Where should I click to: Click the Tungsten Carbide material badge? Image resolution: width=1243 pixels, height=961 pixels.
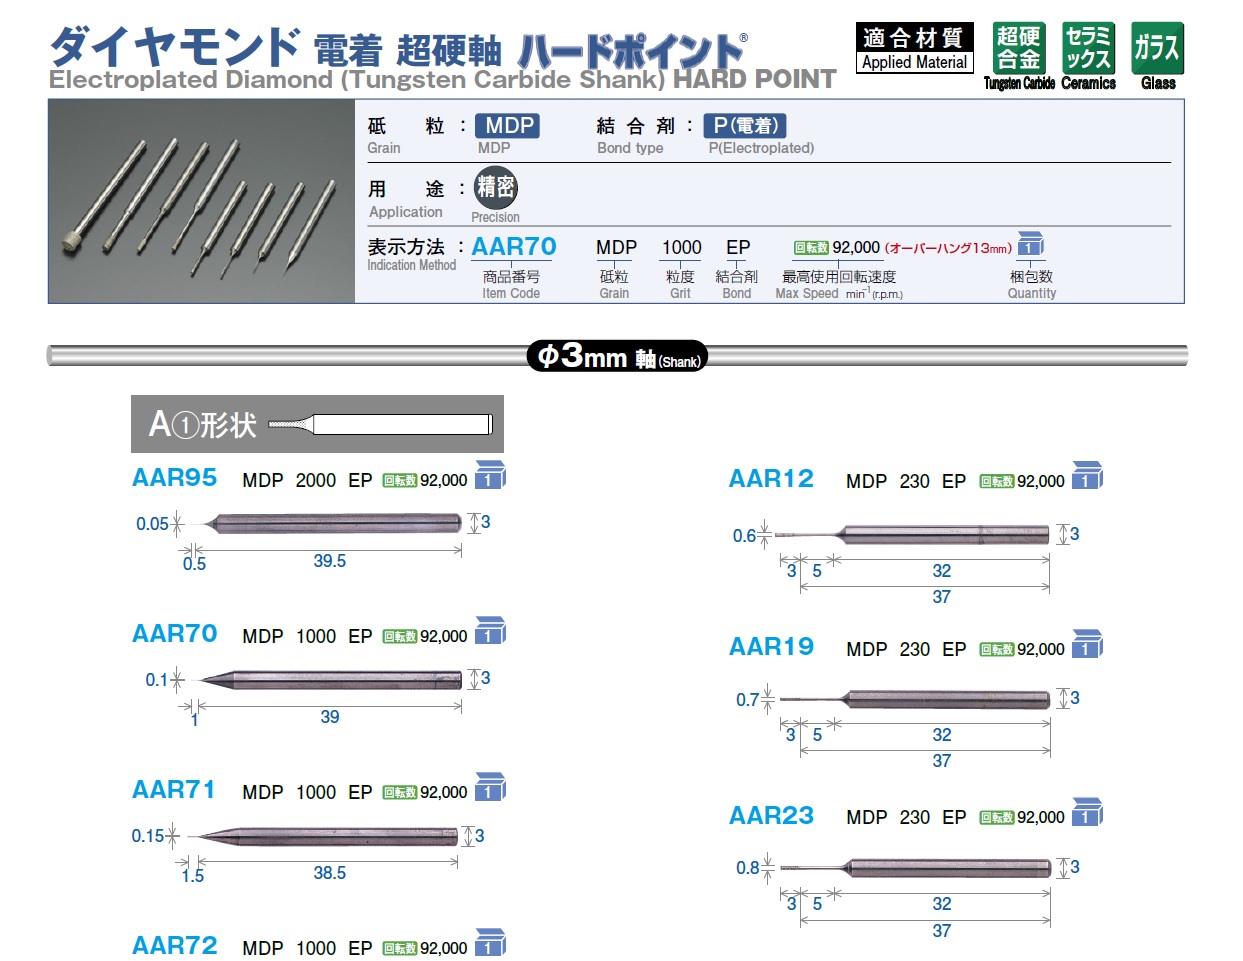click(x=1018, y=49)
